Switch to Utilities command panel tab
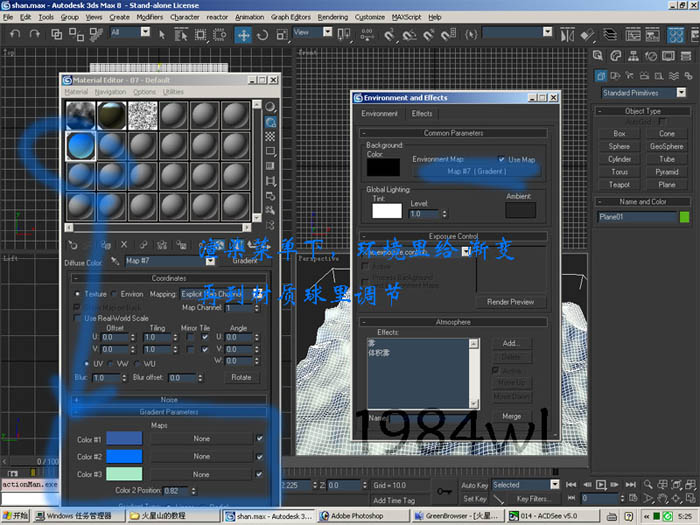Screen dimensions: 700x525 (686, 56)
